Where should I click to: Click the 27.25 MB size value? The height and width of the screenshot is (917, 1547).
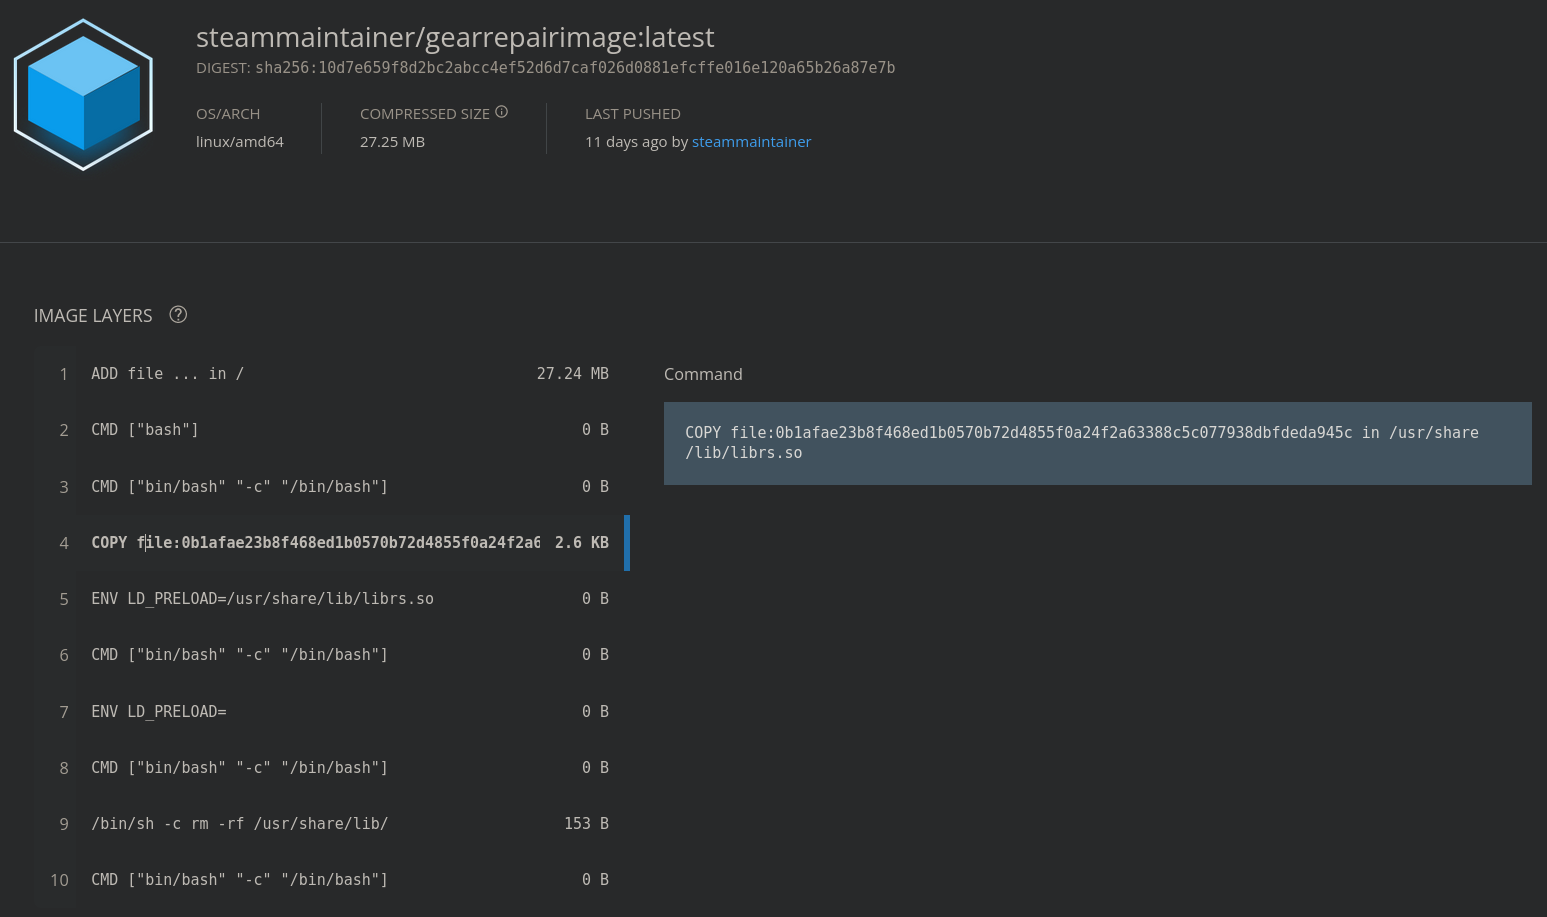[x=392, y=141]
